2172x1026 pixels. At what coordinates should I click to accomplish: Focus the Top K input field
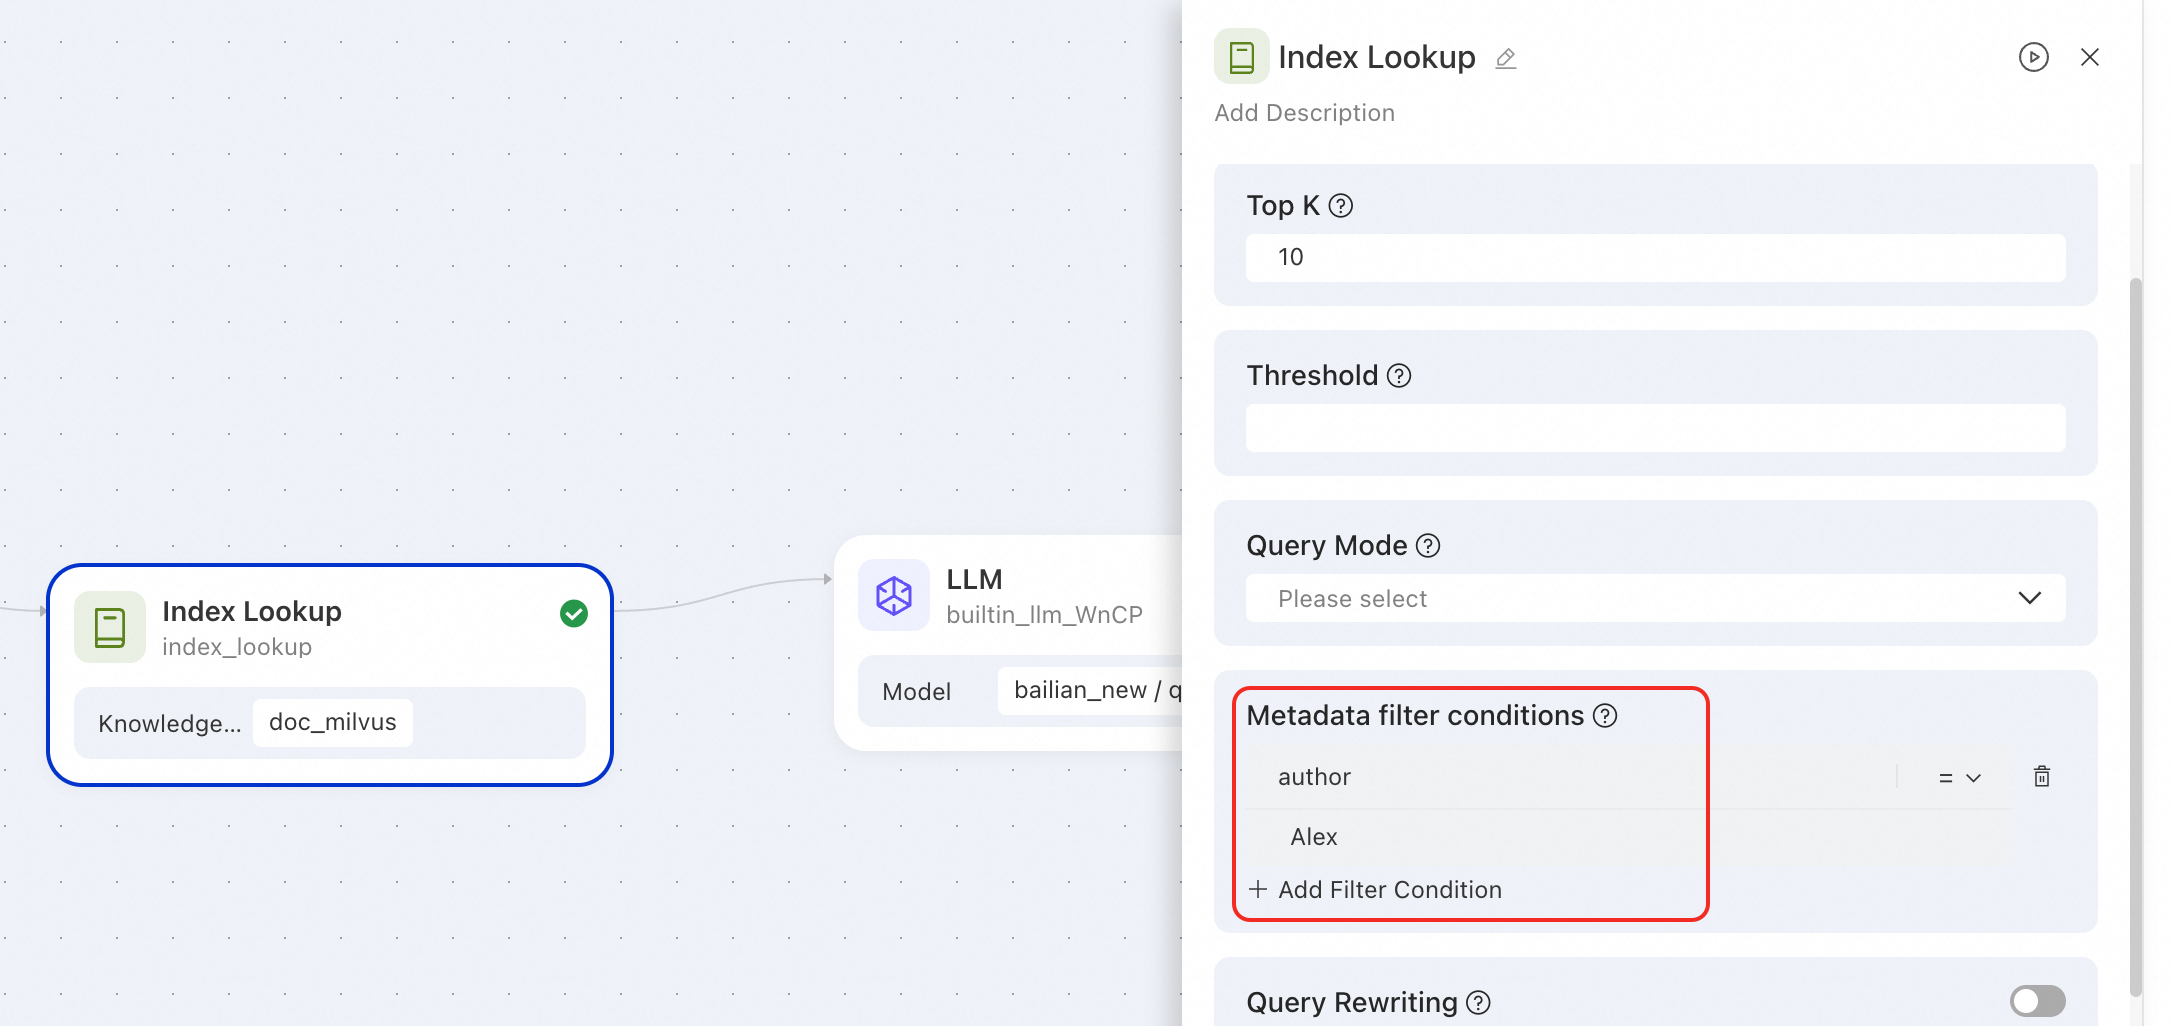tap(1656, 258)
